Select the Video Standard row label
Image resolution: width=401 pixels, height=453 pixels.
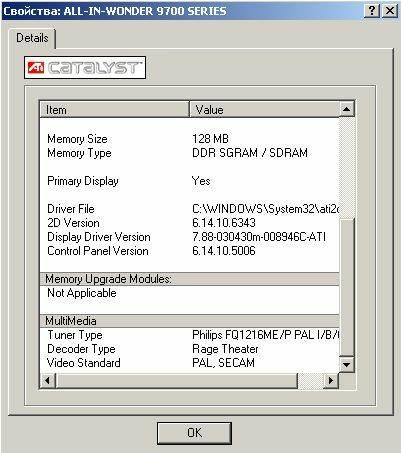click(84, 363)
